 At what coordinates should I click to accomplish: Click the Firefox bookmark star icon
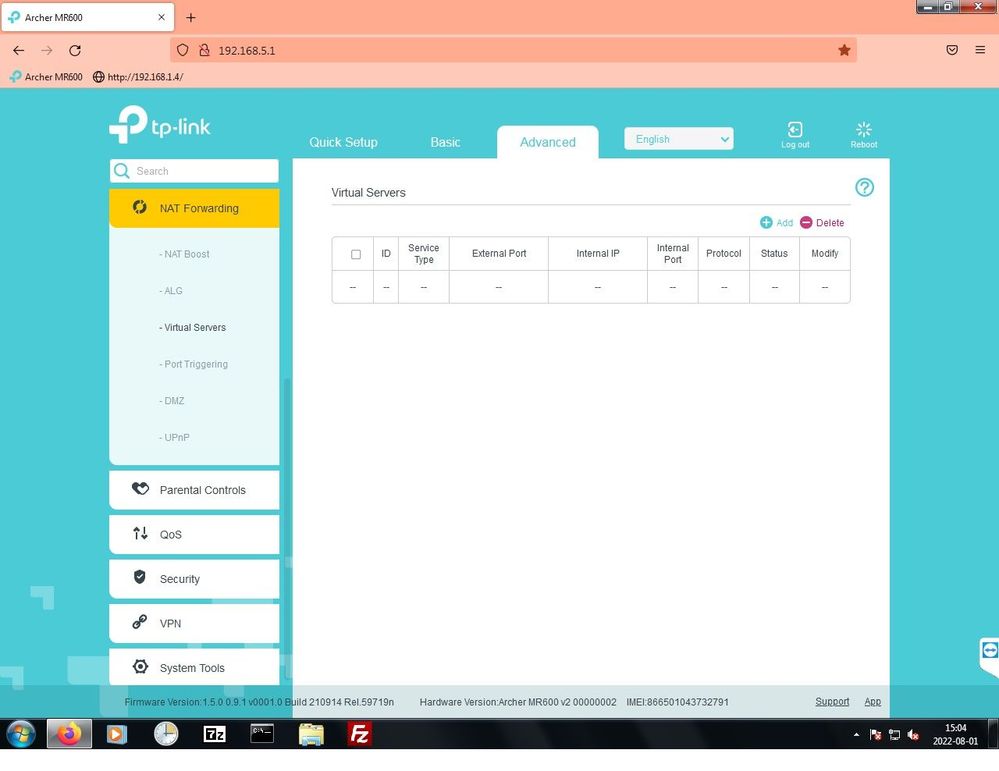click(x=844, y=50)
